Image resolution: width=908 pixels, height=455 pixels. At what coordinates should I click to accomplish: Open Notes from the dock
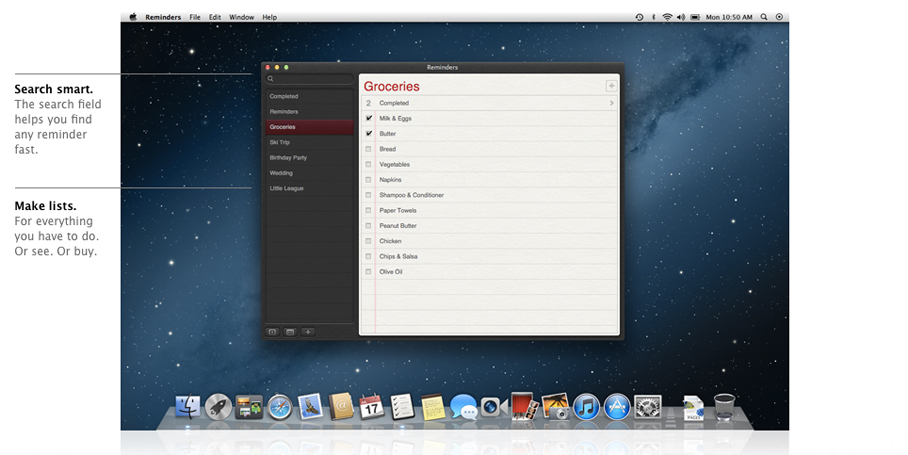[433, 407]
